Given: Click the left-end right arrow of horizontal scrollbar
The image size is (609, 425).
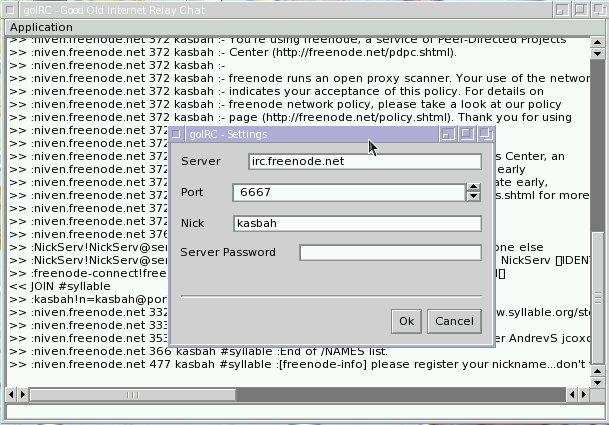Looking at the screenshot, I should 23,395.
